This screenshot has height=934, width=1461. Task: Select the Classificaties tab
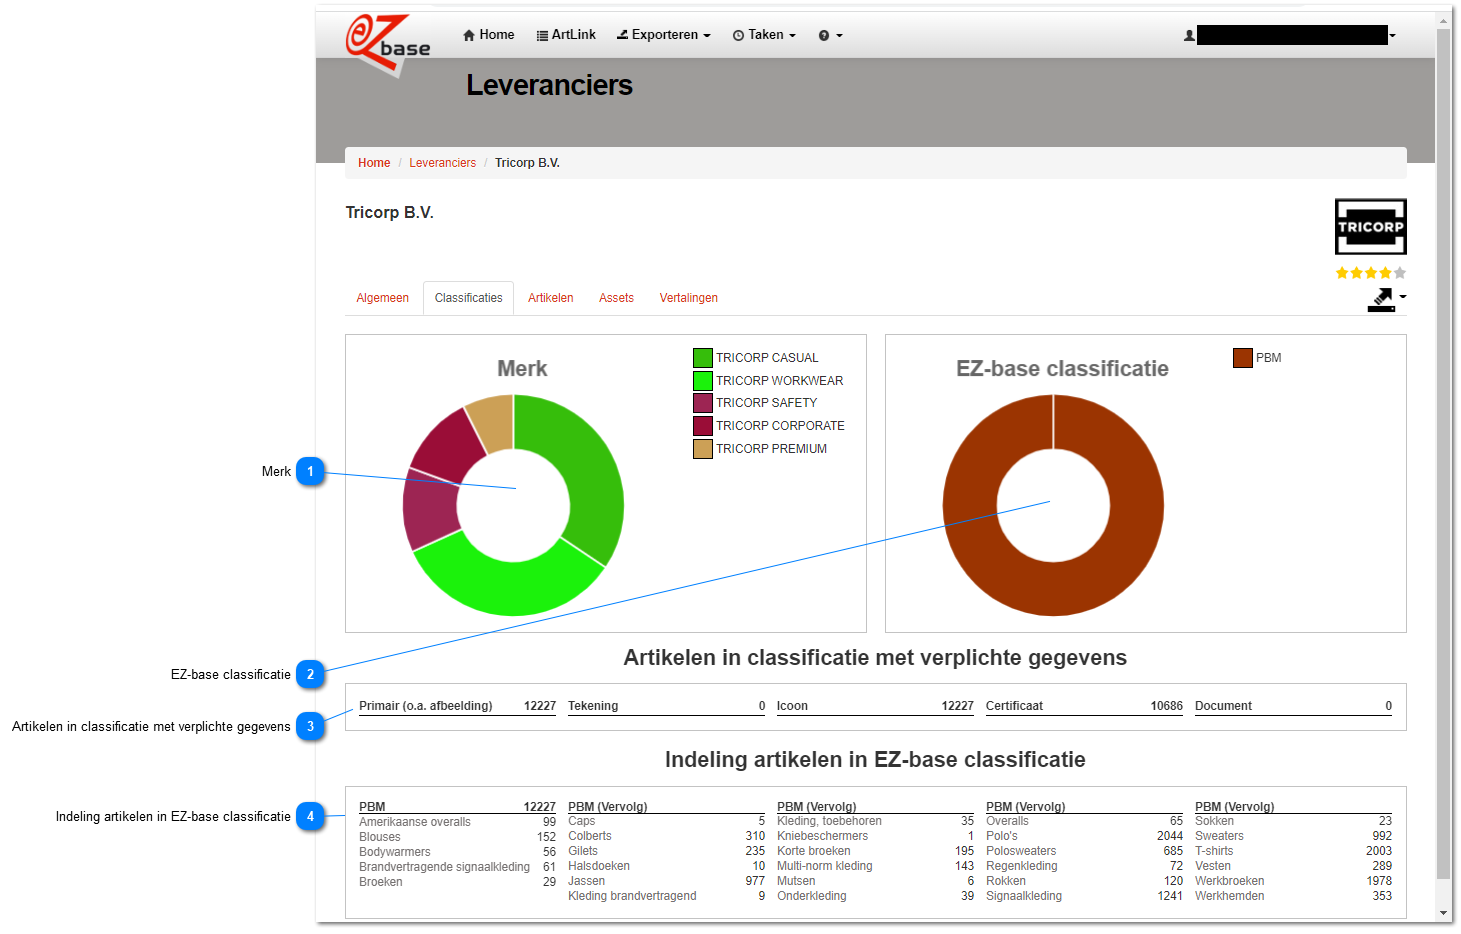coord(468,298)
